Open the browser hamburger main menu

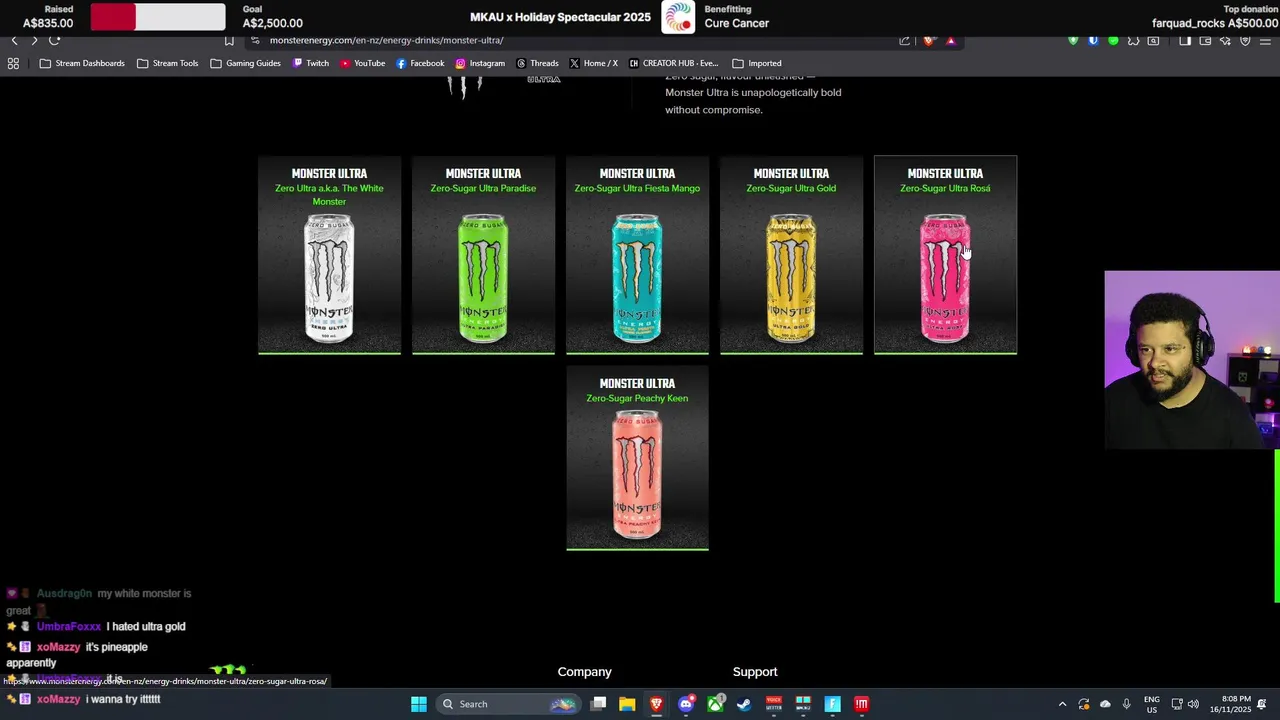coord(1266,41)
